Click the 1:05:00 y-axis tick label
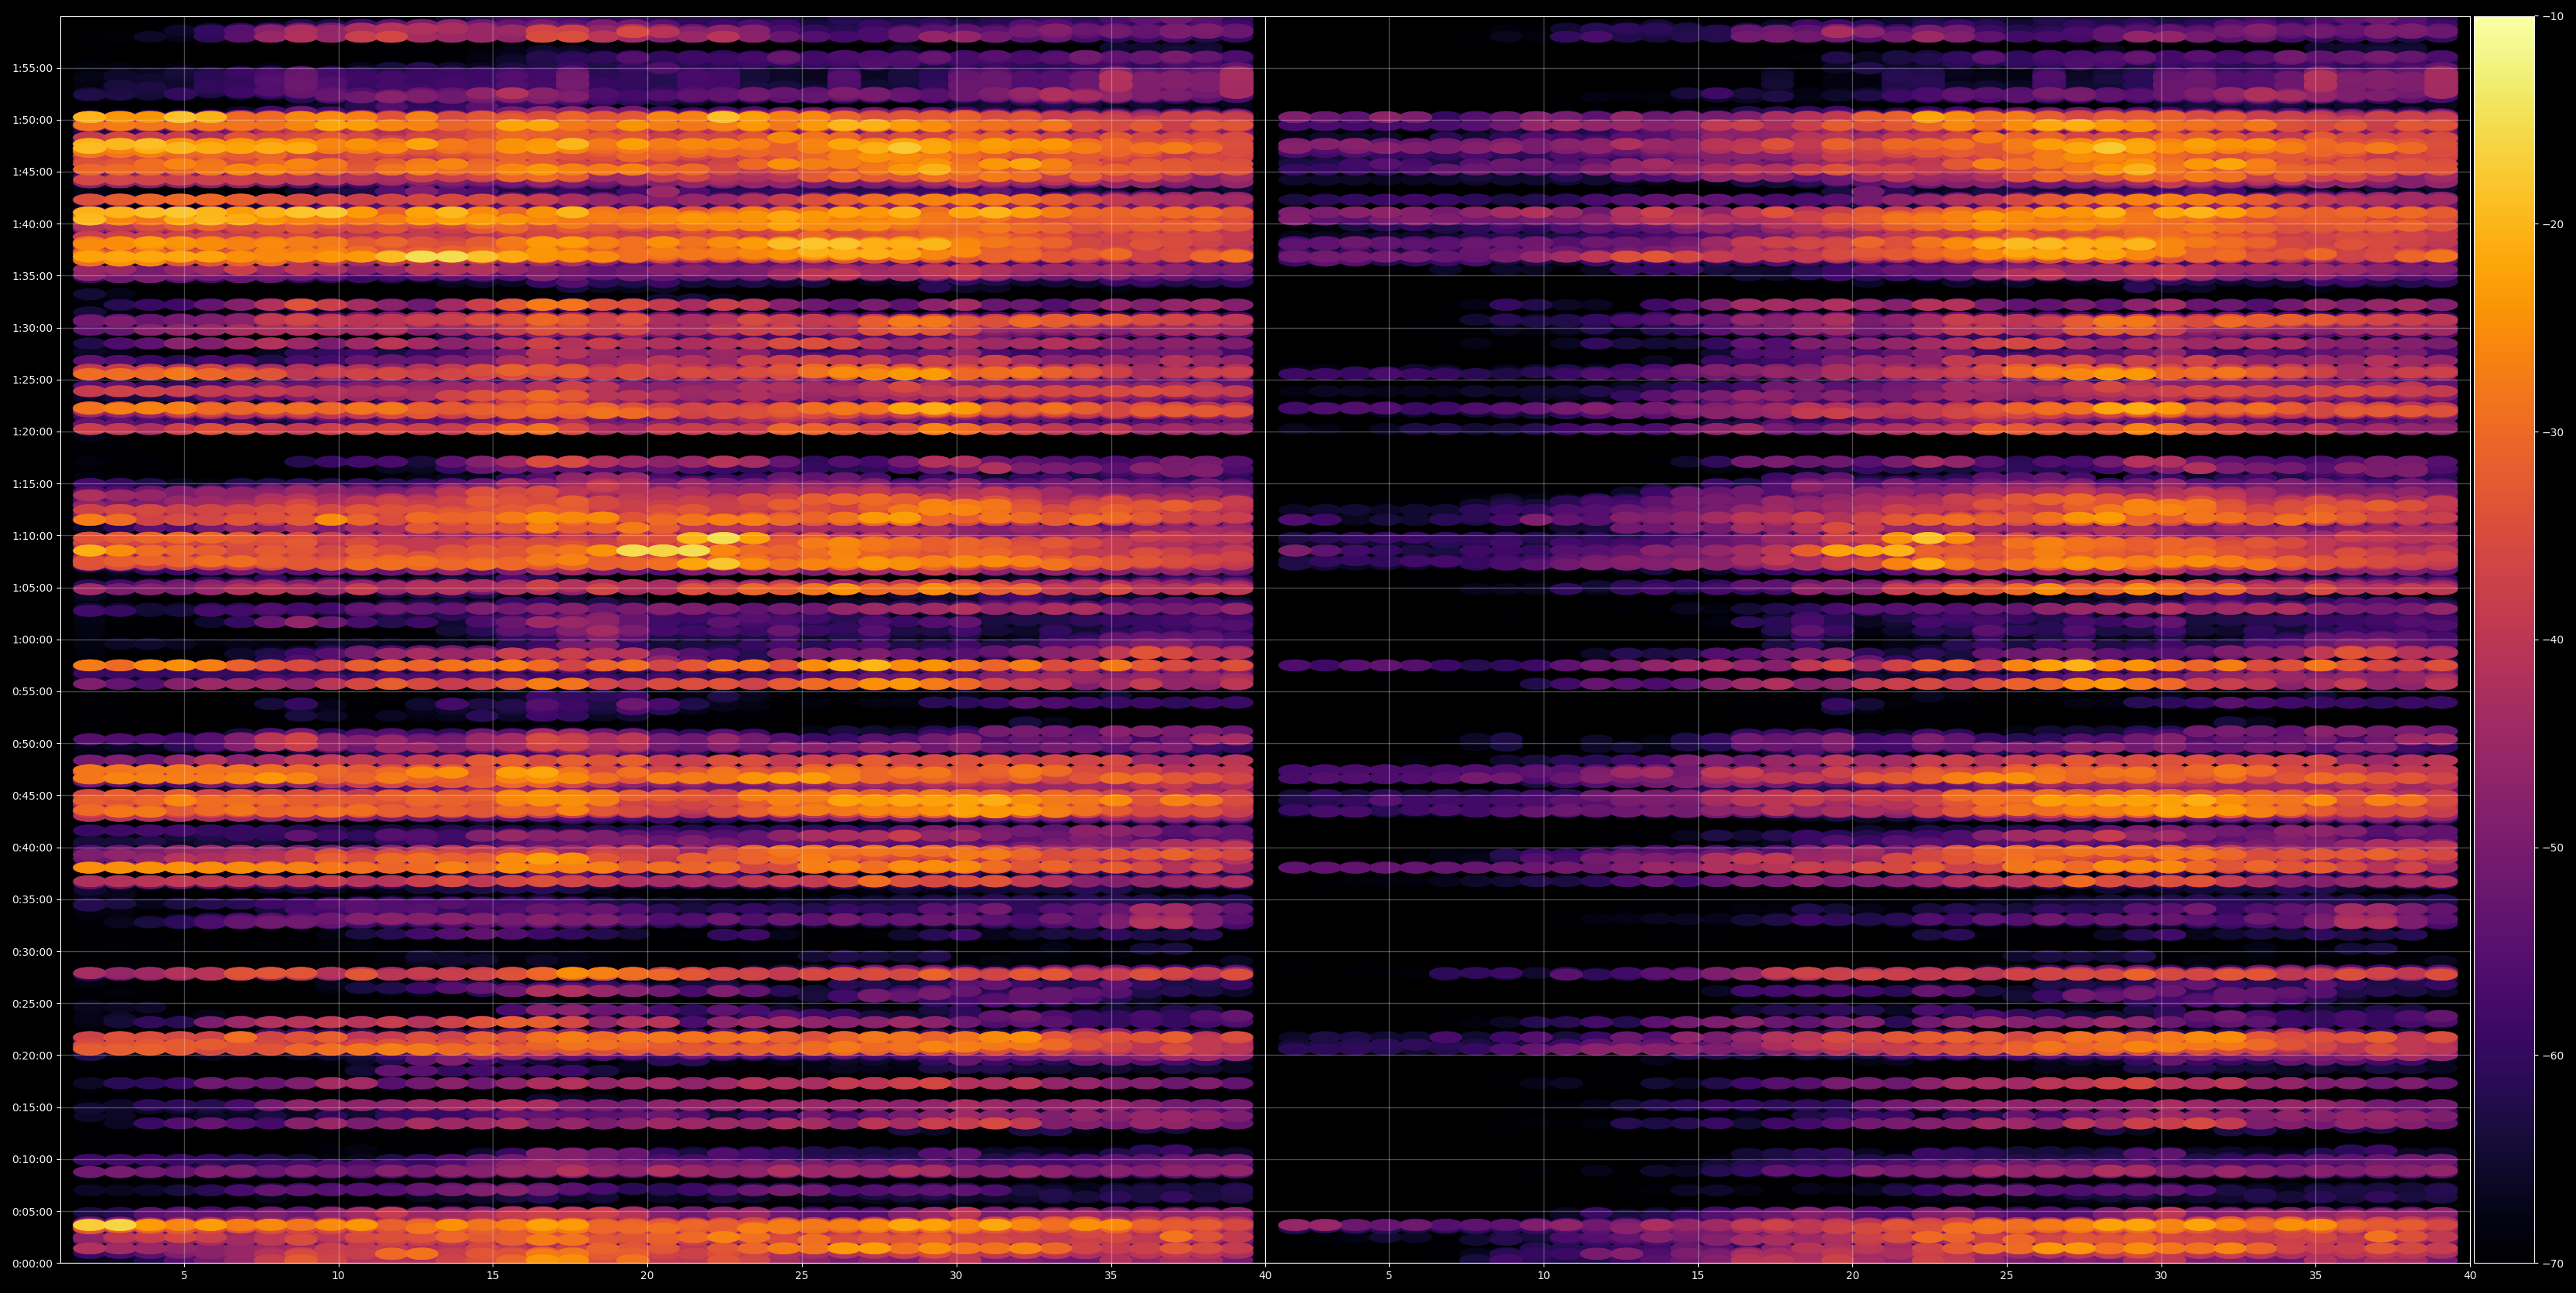This screenshot has width=2576, height=1293. click(32, 588)
